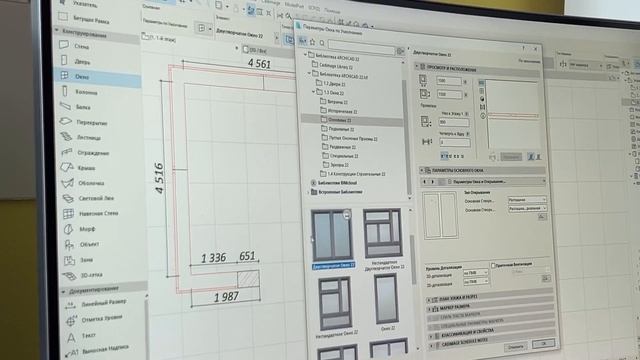
Task: Open 1.4 Конструкции Строительные 22 folder
Action: (353, 174)
